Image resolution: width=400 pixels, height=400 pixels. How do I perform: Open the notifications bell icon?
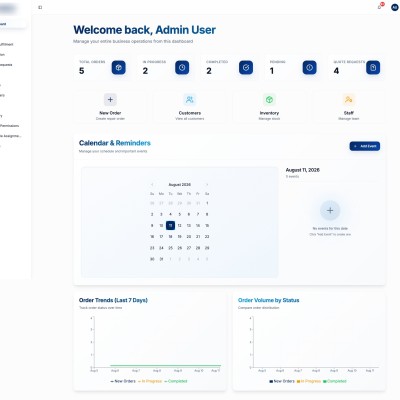pos(380,7)
